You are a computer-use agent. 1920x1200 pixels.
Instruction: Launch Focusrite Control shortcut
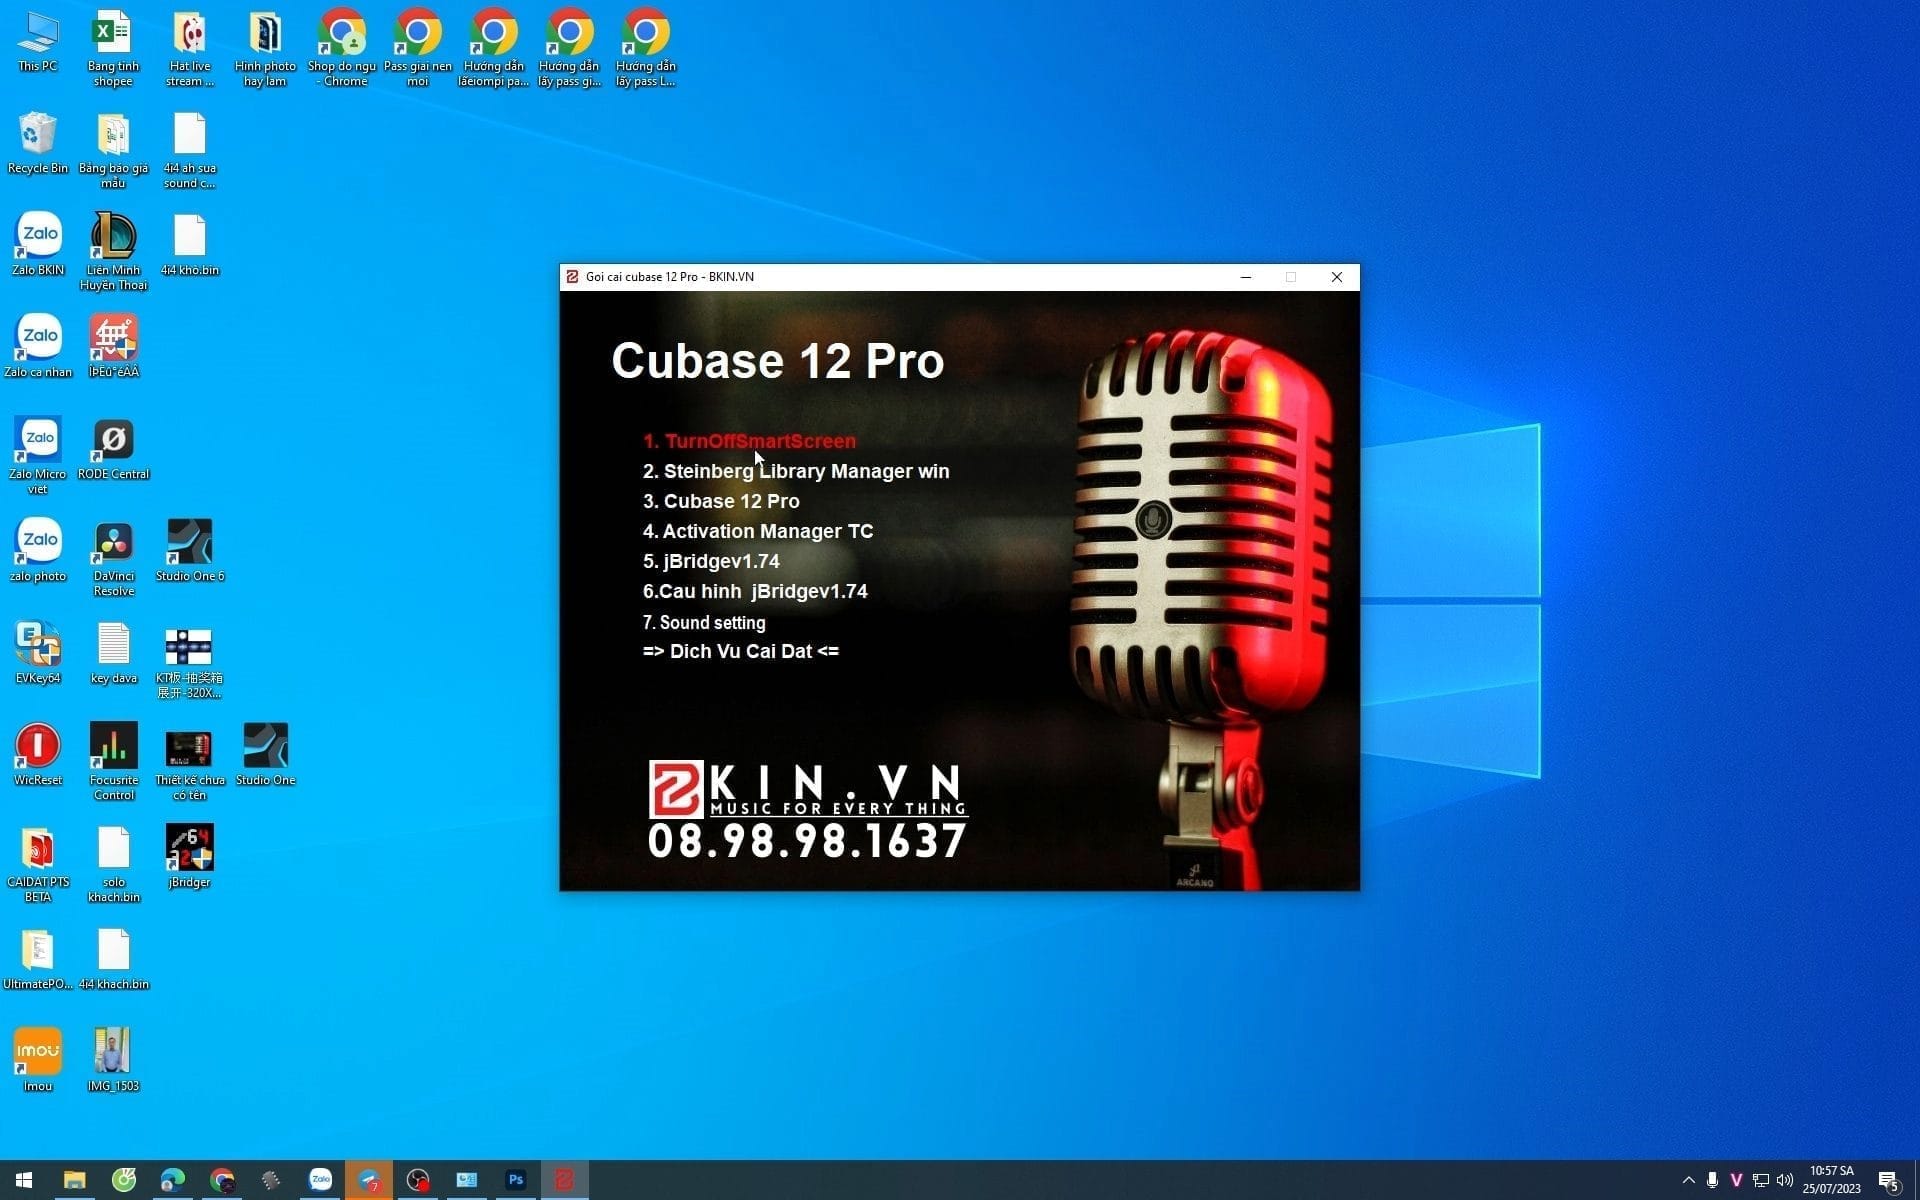click(113, 761)
